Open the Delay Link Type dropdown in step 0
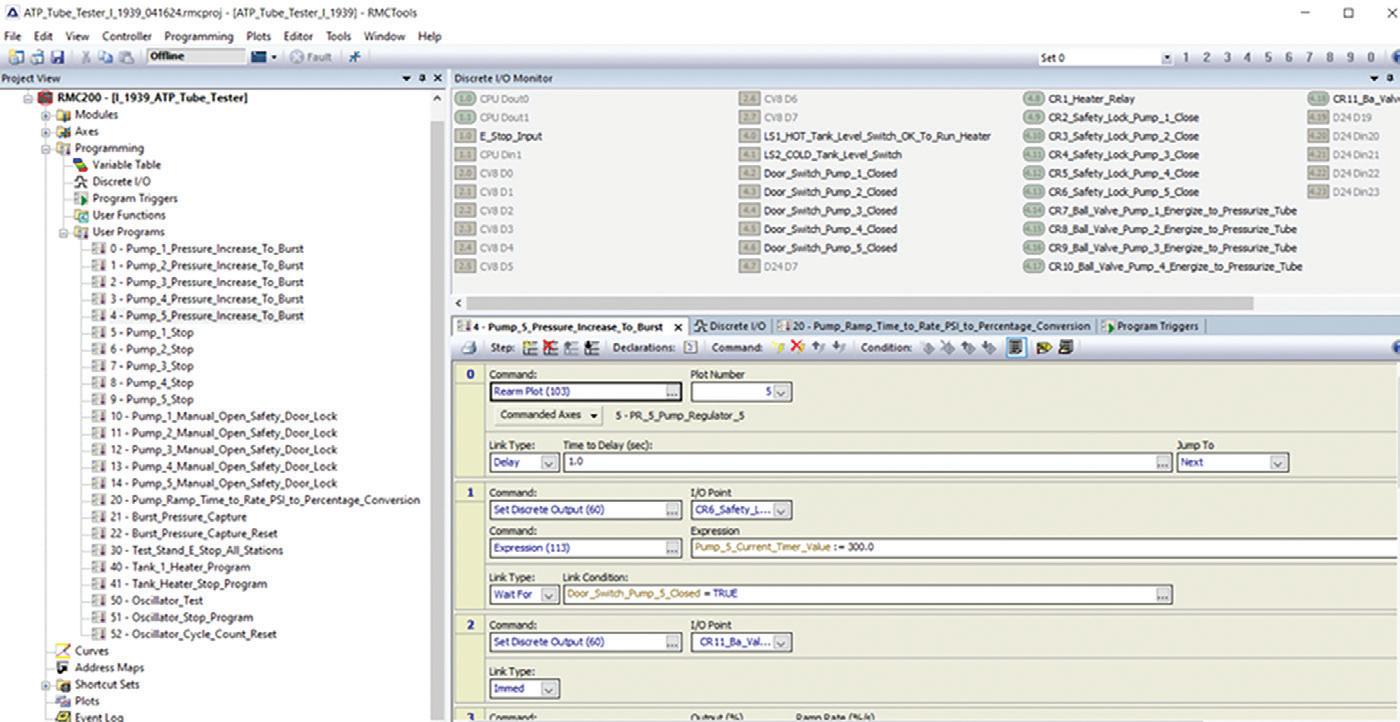The height and width of the screenshot is (722, 1400). (x=548, y=463)
